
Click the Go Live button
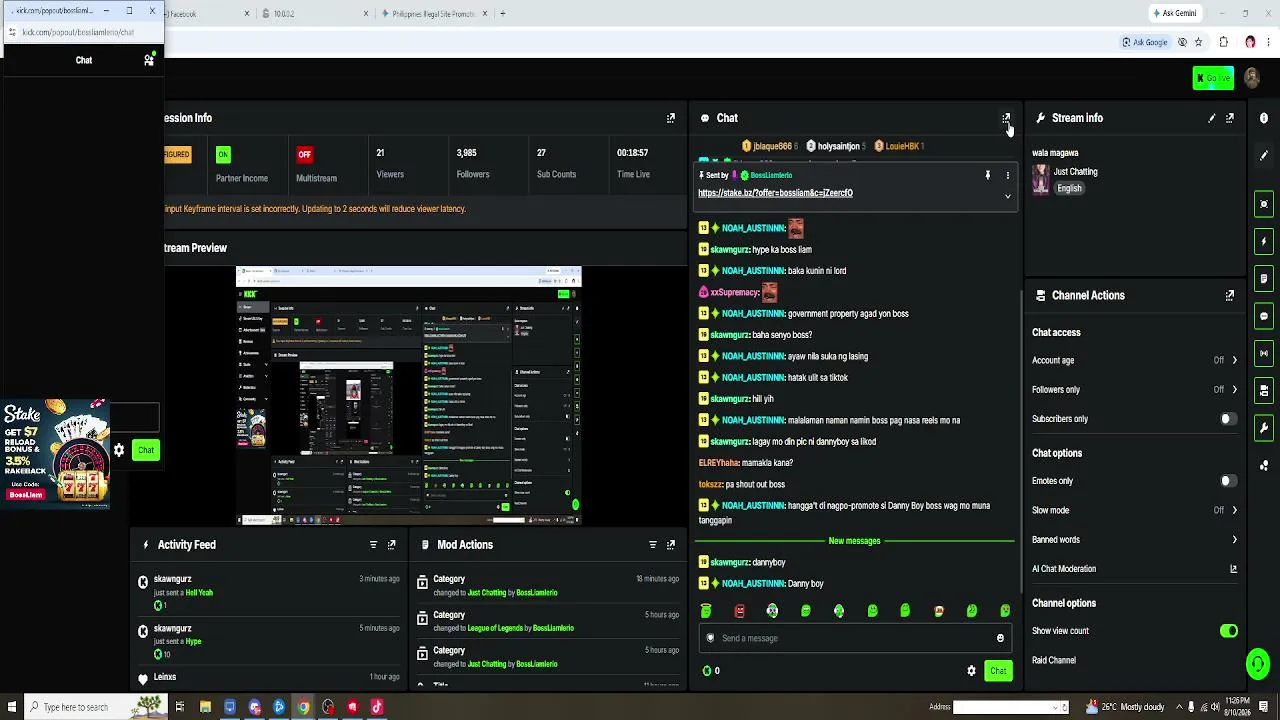pos(1213,78)
